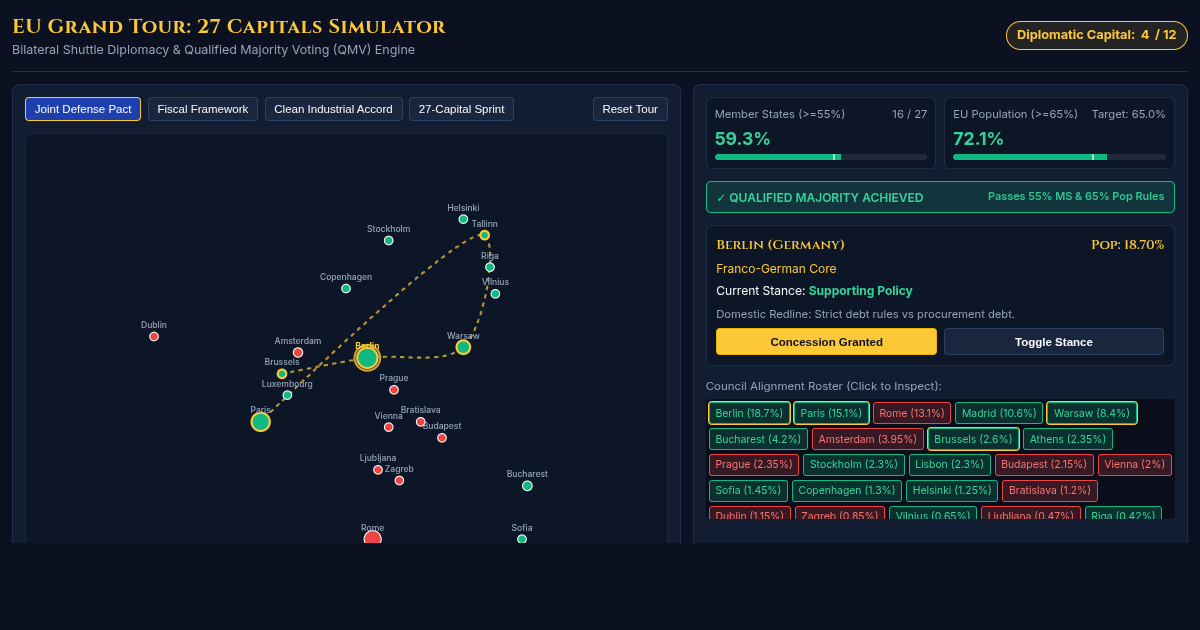Select the Vienna map node

coord(389,427)
